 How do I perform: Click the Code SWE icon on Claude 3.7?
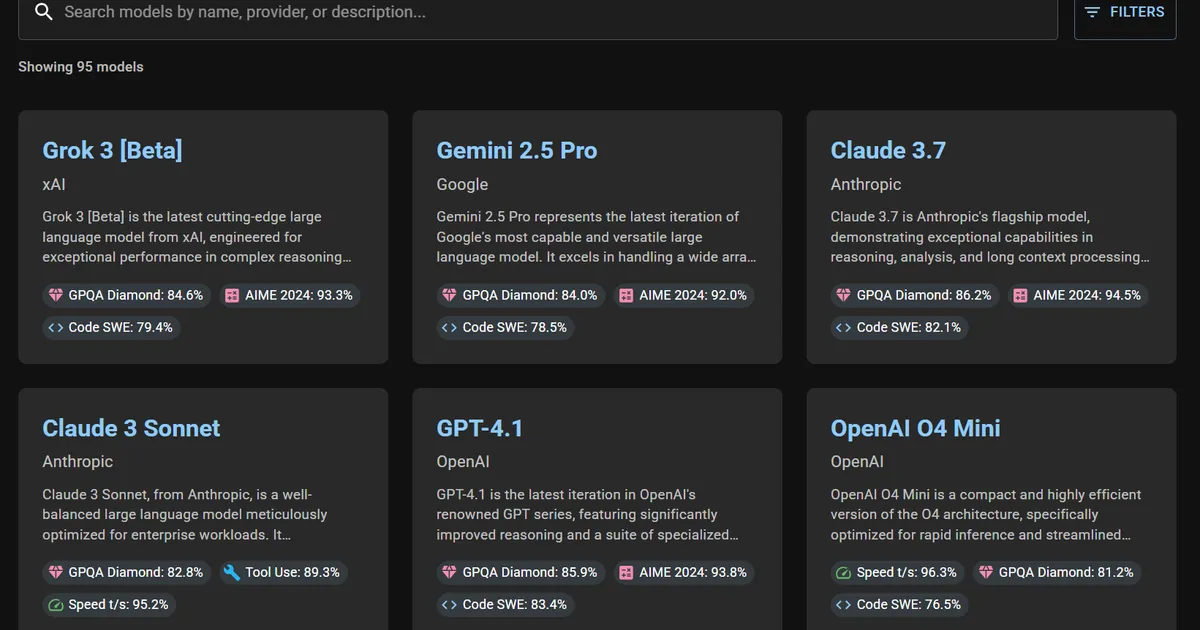pos(843,328)
